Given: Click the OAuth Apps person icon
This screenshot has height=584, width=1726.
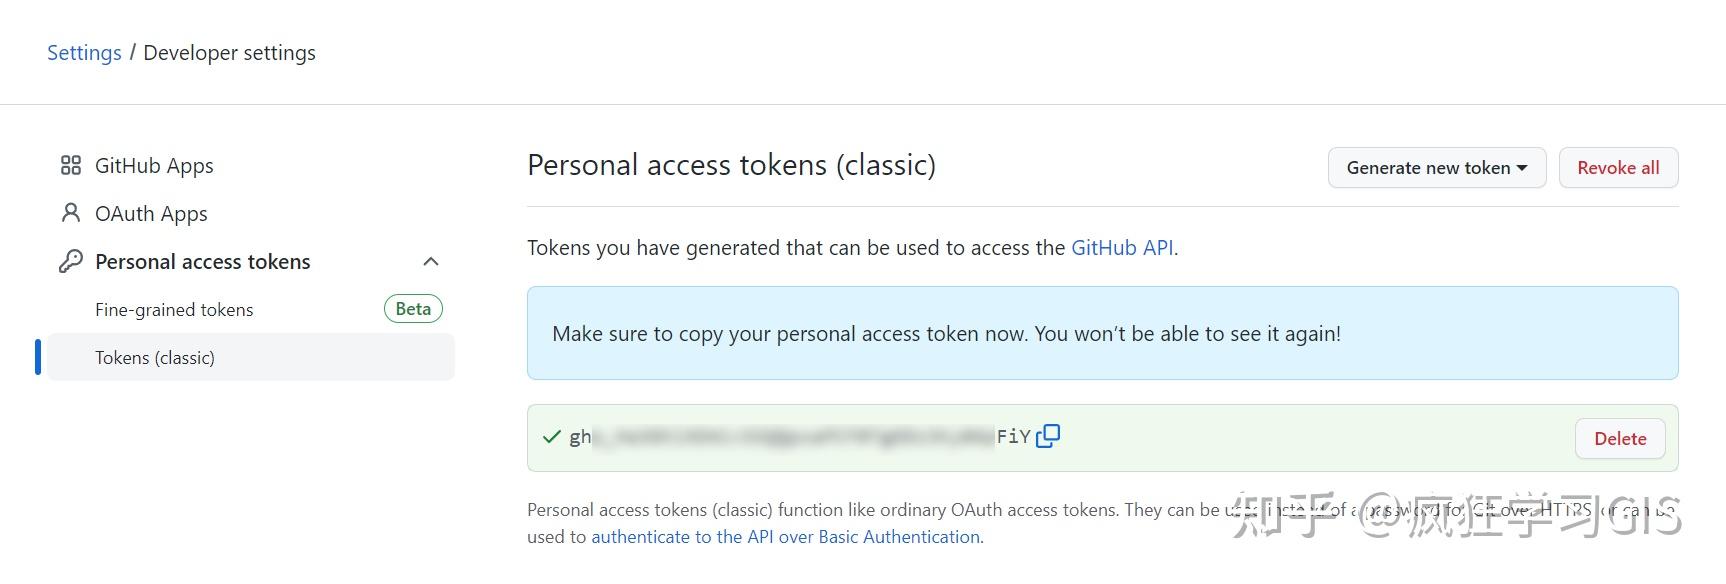Looking at the screenshot, I should [70, 213].
